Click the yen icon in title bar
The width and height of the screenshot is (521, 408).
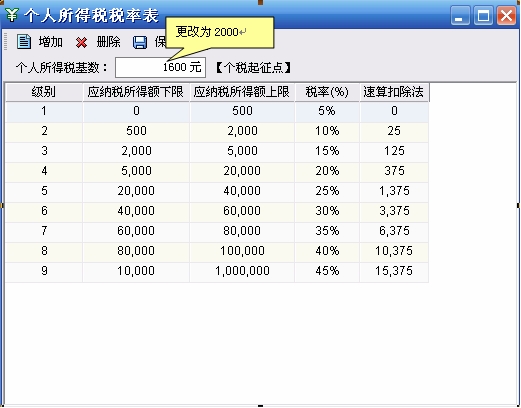click(12, 15)
